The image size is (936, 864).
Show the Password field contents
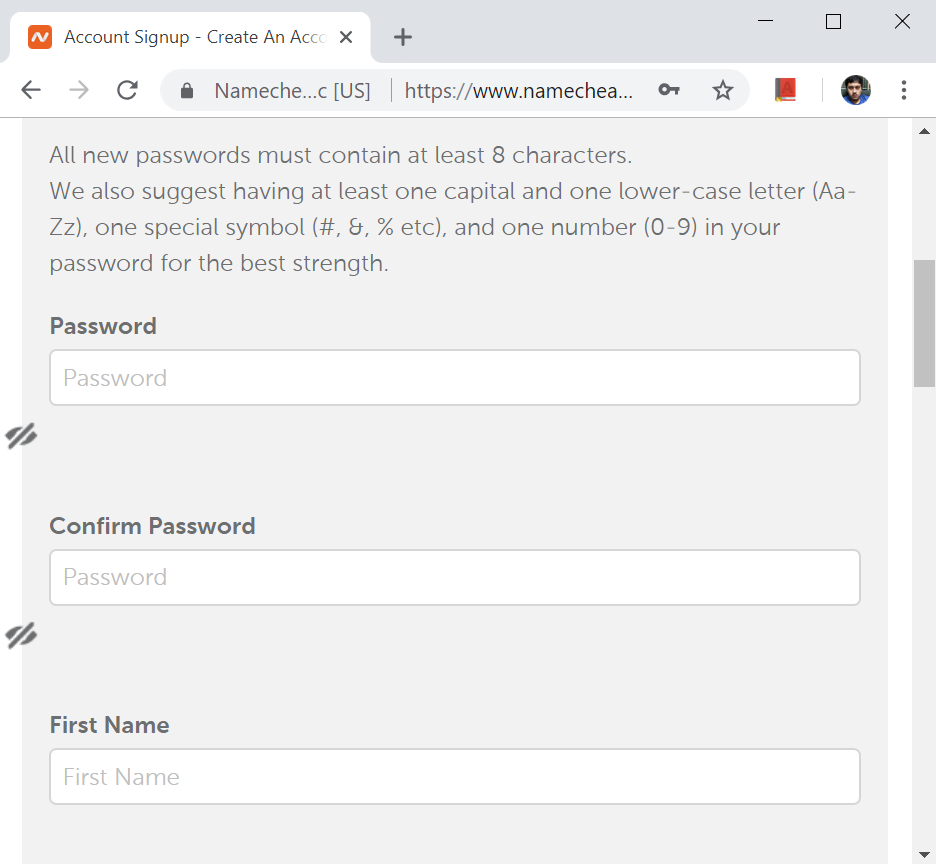[x=21, y=435]
